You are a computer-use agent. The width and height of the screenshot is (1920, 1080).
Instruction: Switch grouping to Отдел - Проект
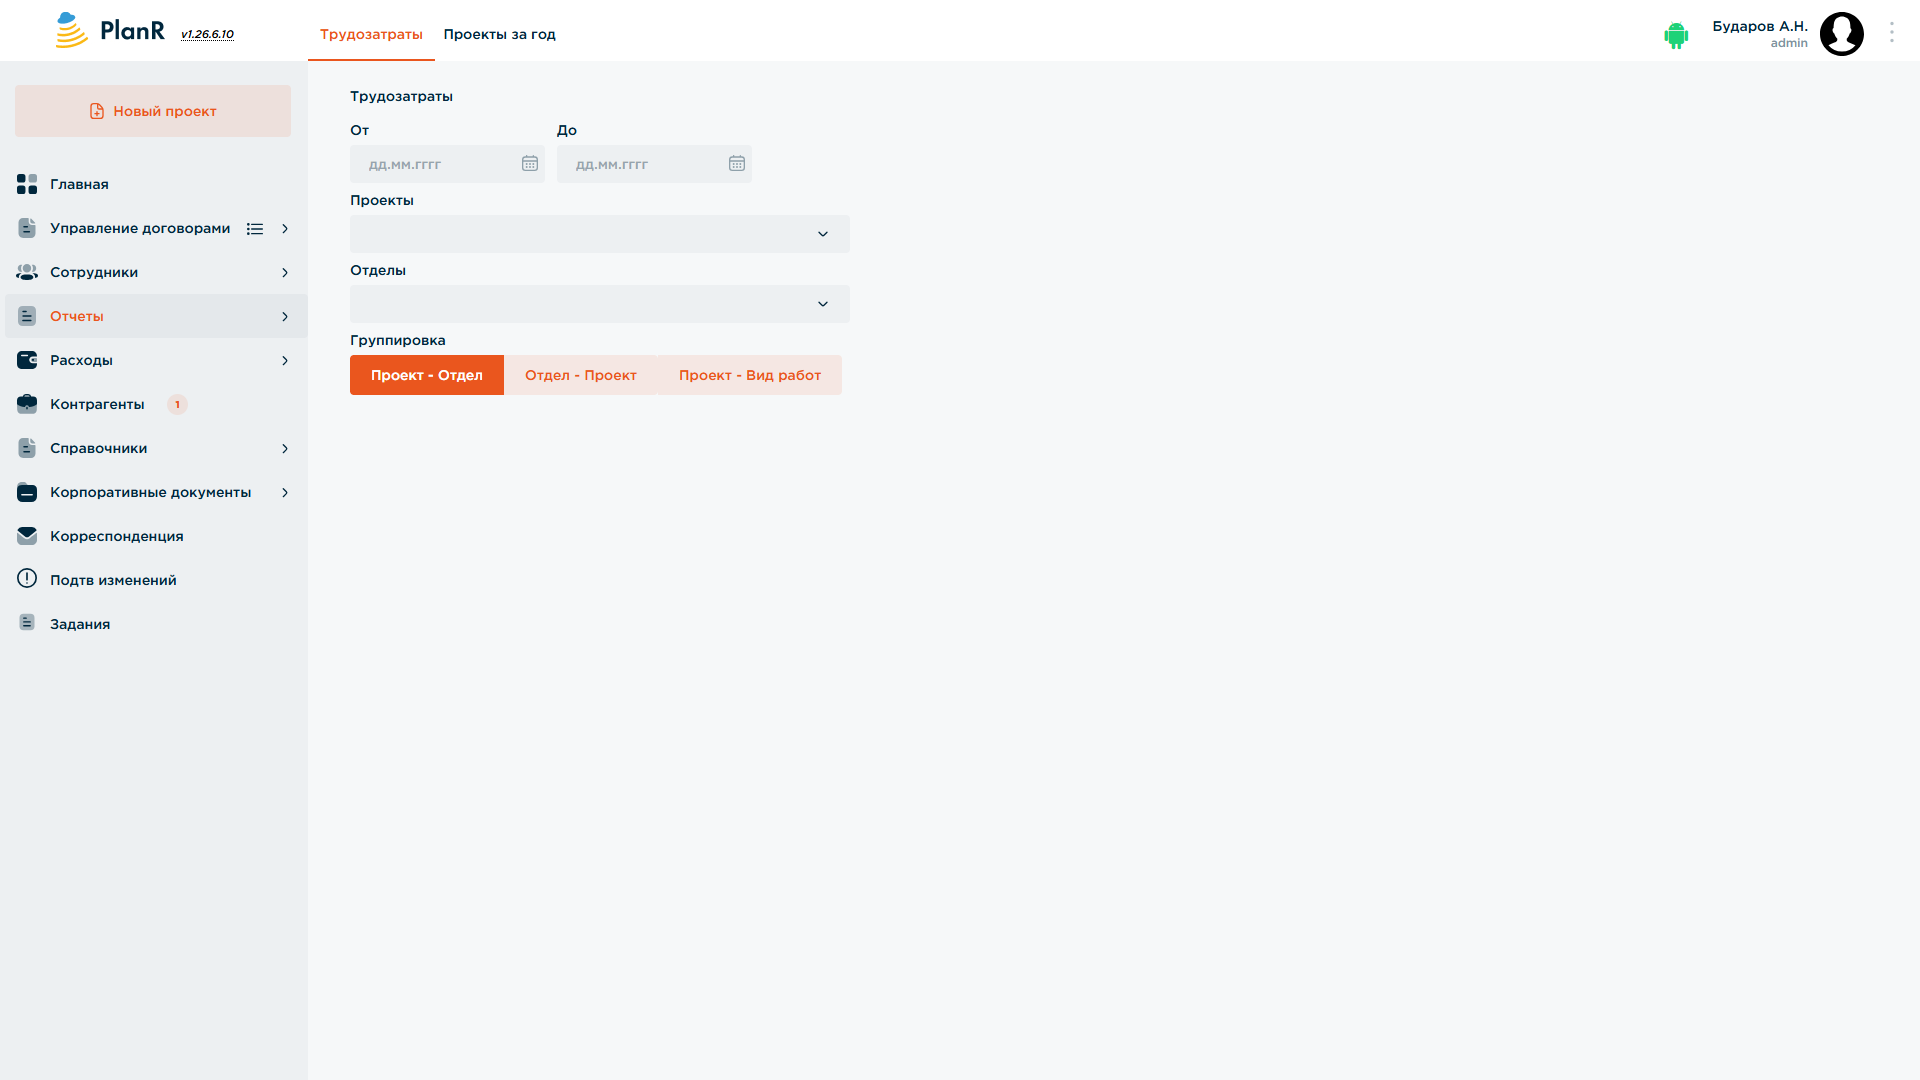pos(581,375)
